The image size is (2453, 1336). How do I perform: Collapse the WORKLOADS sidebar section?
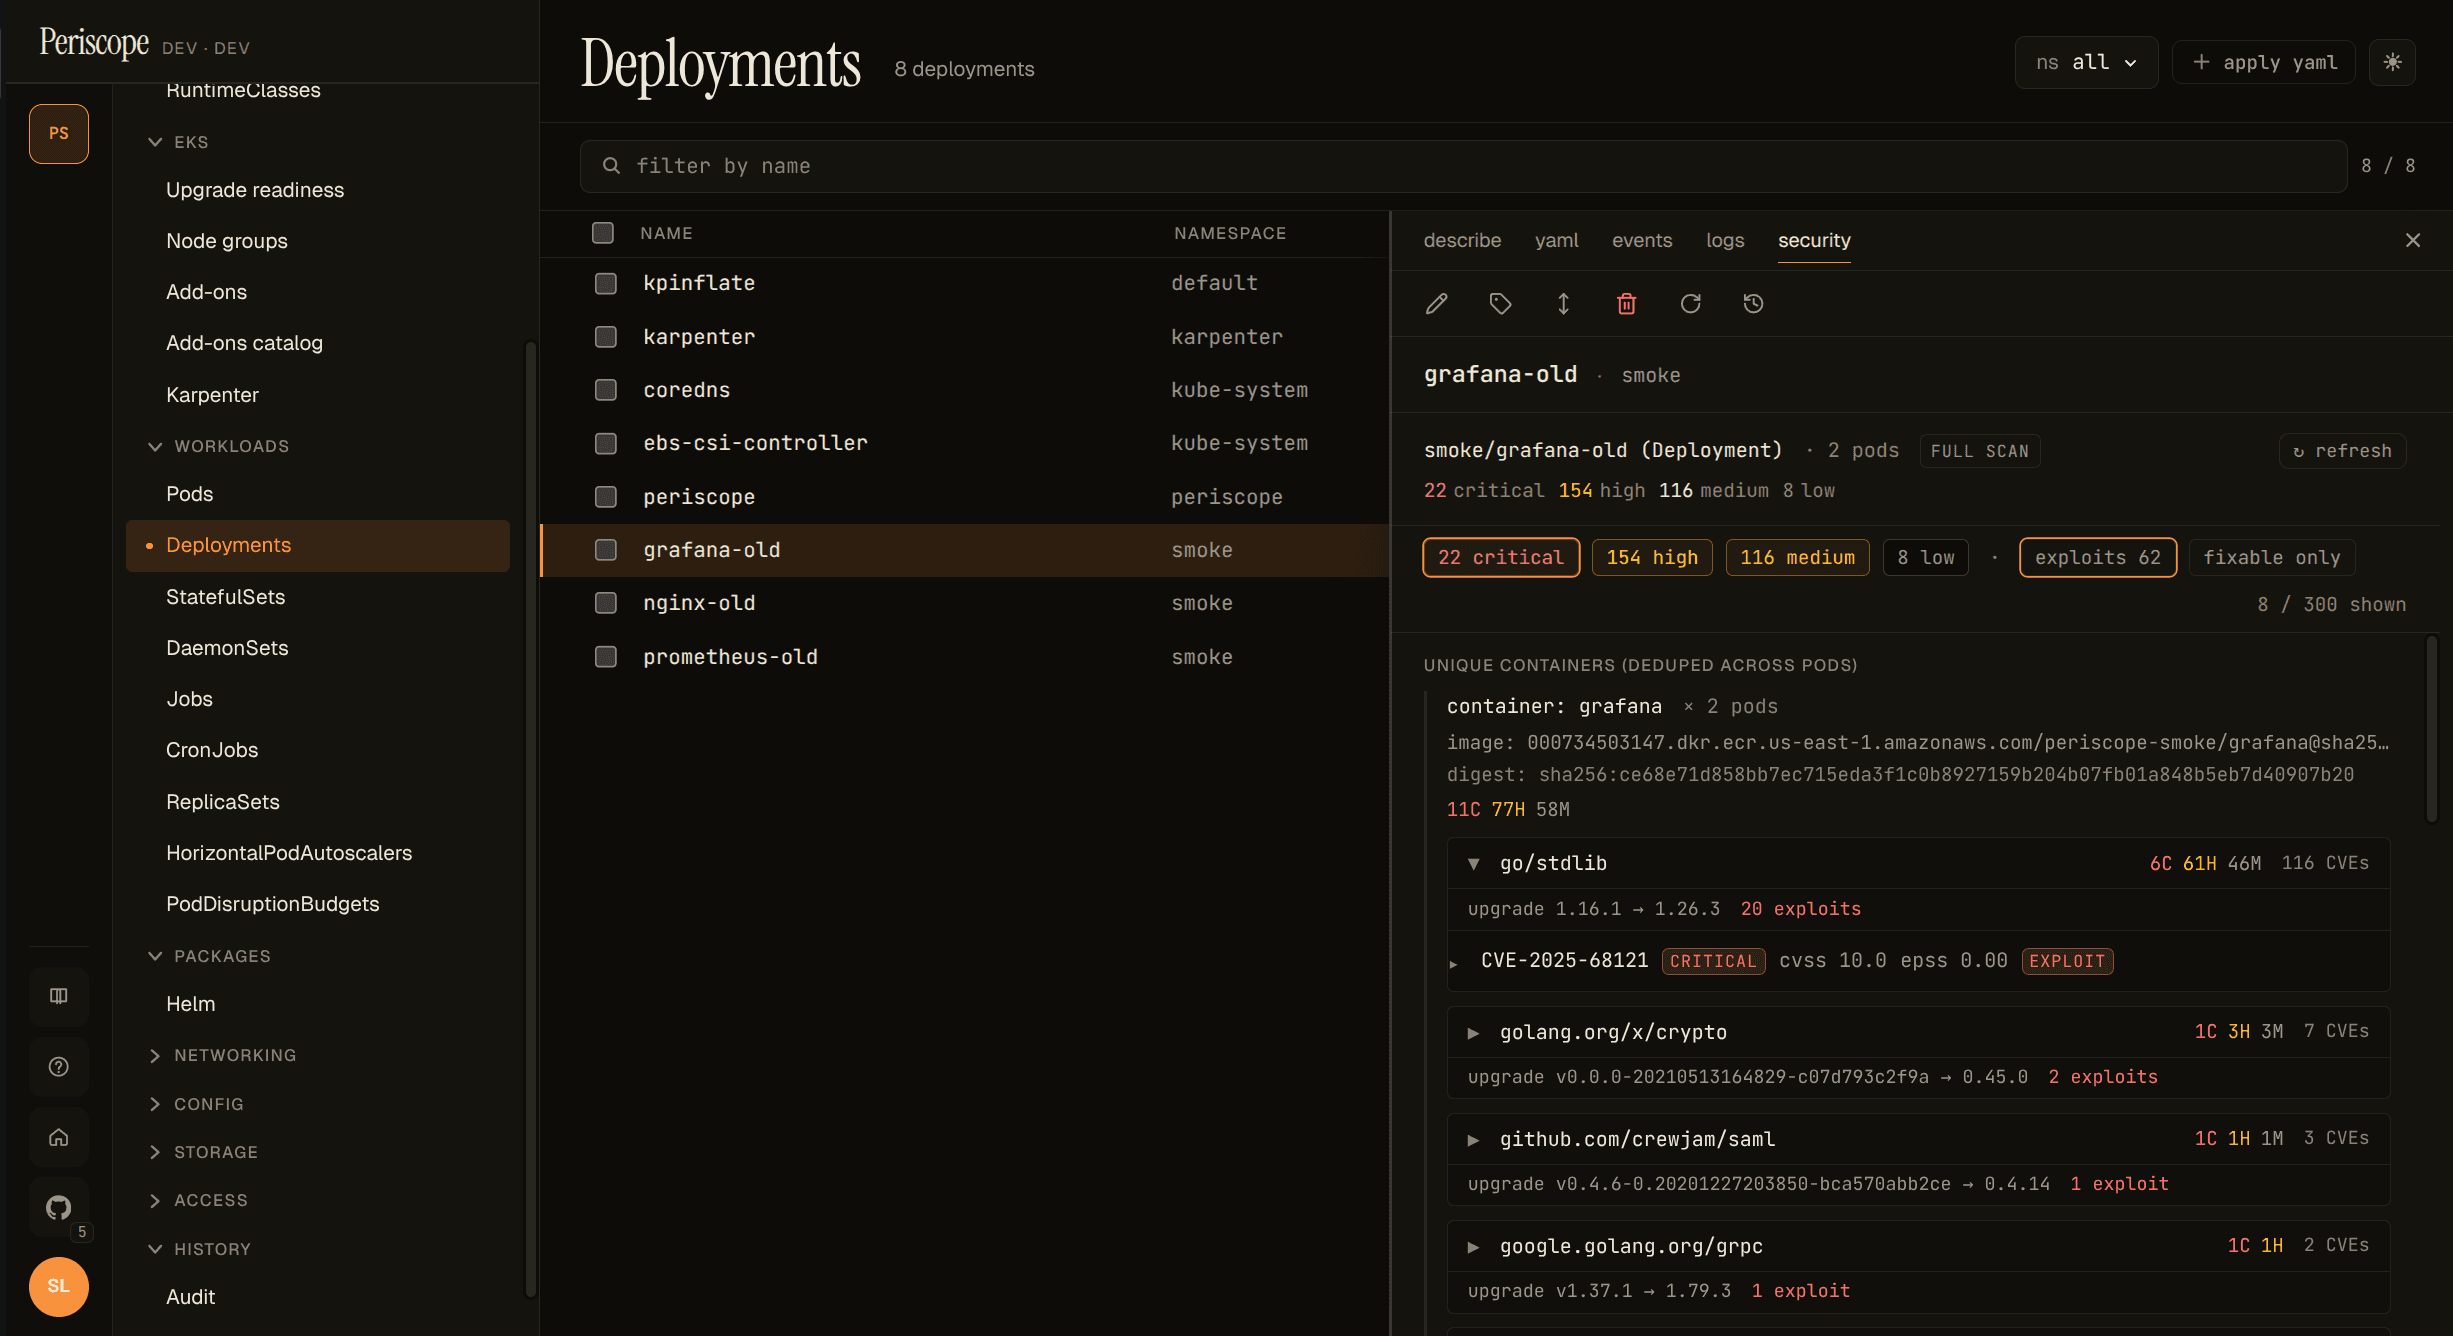[x=219, y=446]
